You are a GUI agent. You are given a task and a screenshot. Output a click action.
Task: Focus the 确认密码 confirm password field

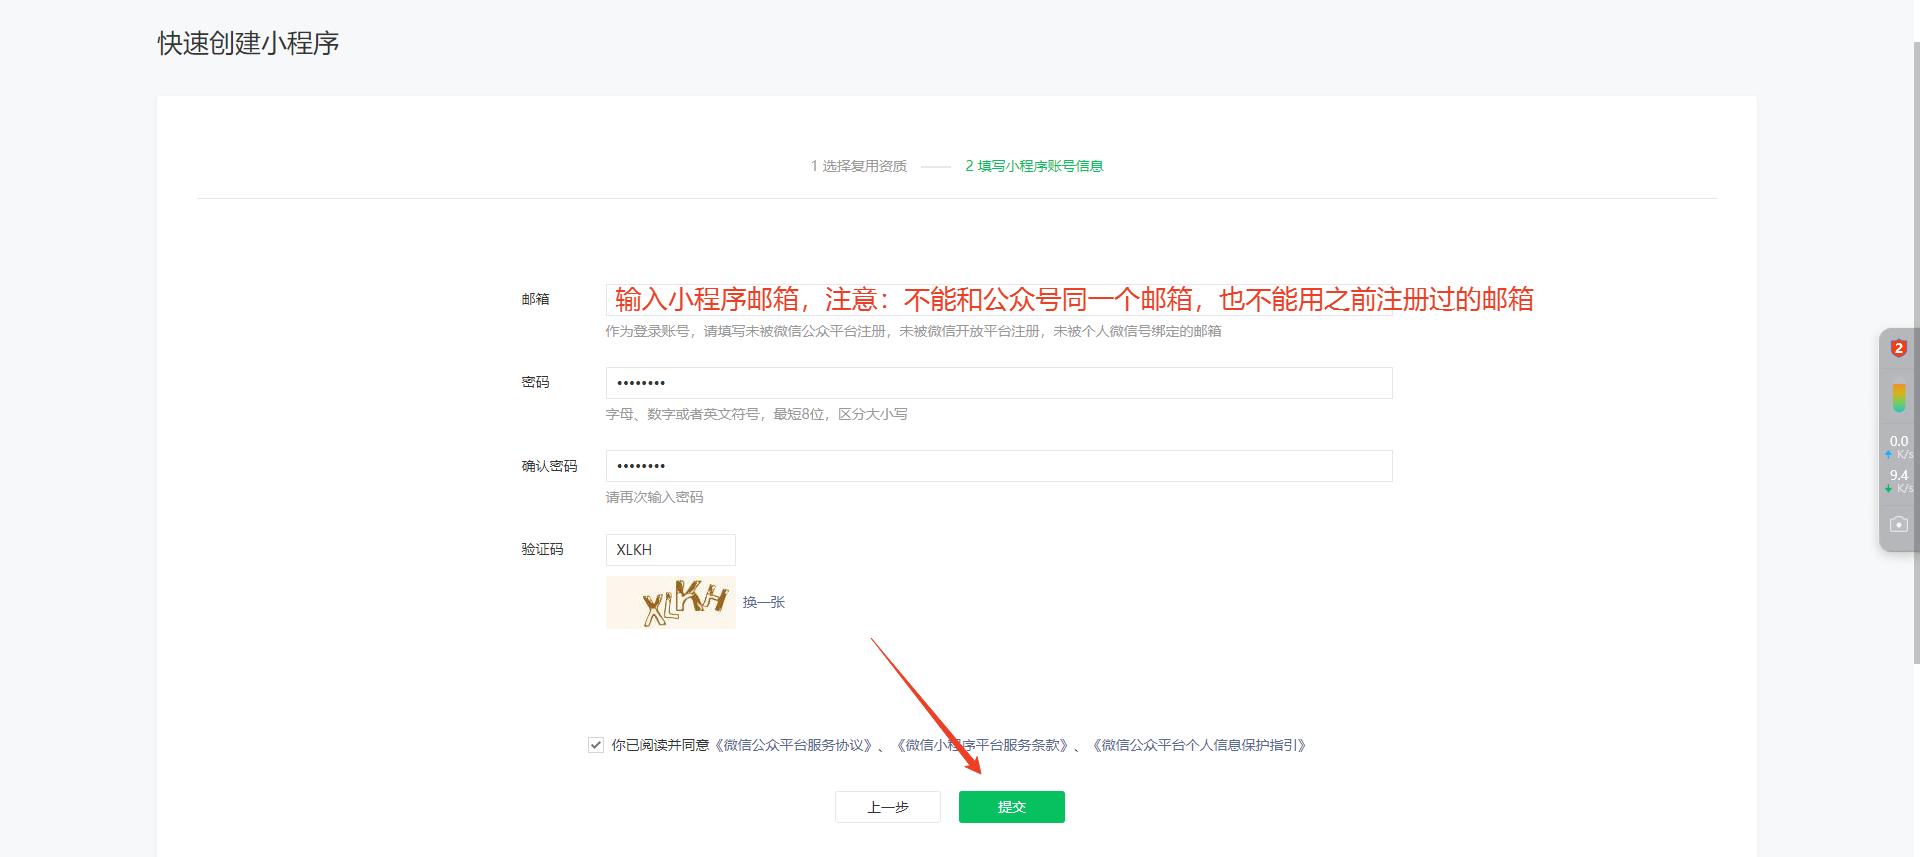999,466
